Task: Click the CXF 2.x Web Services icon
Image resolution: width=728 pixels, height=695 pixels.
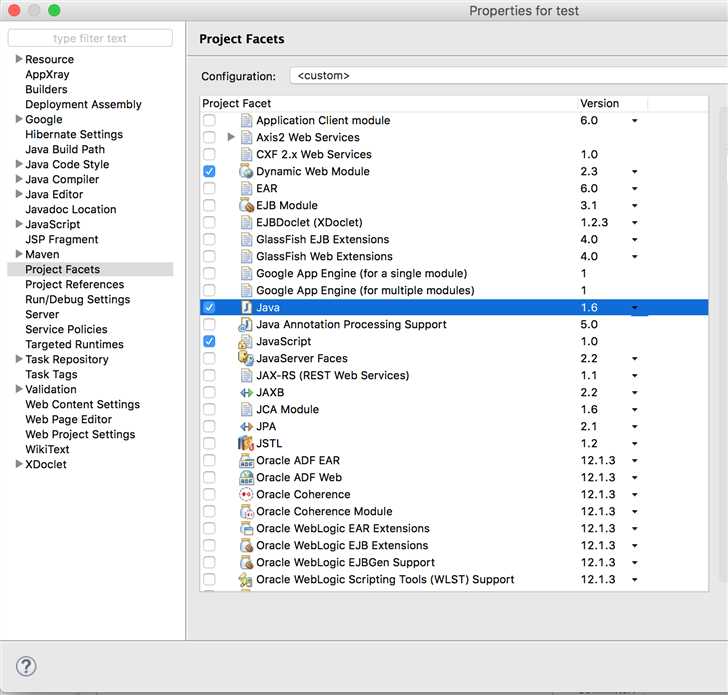Action: 246,155
